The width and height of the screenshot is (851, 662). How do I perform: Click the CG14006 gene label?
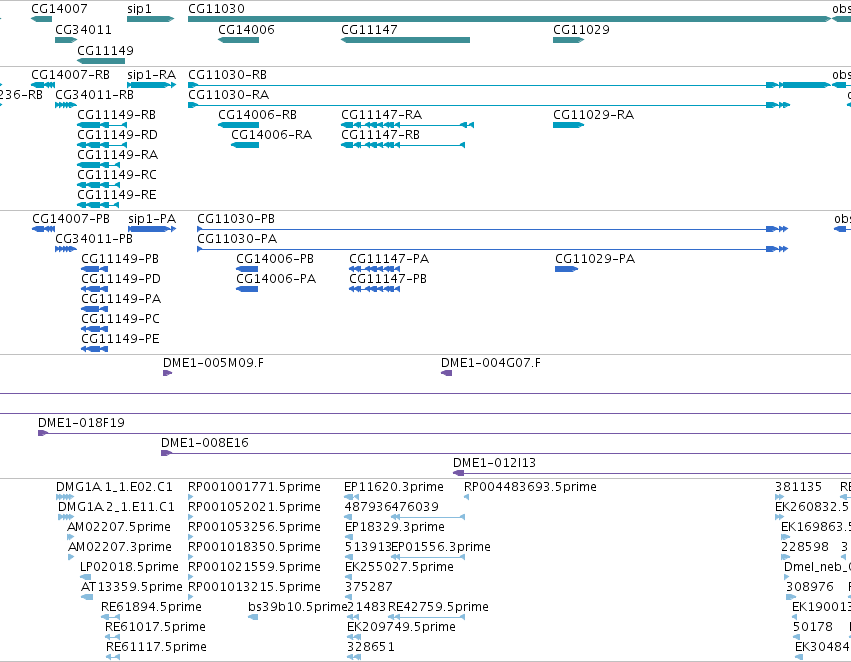tap(246, 29)
